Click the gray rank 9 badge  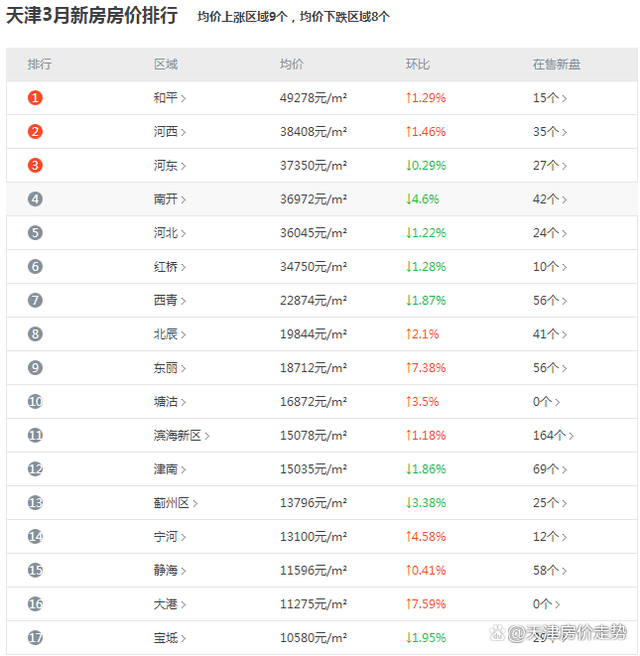coord(35,368)
